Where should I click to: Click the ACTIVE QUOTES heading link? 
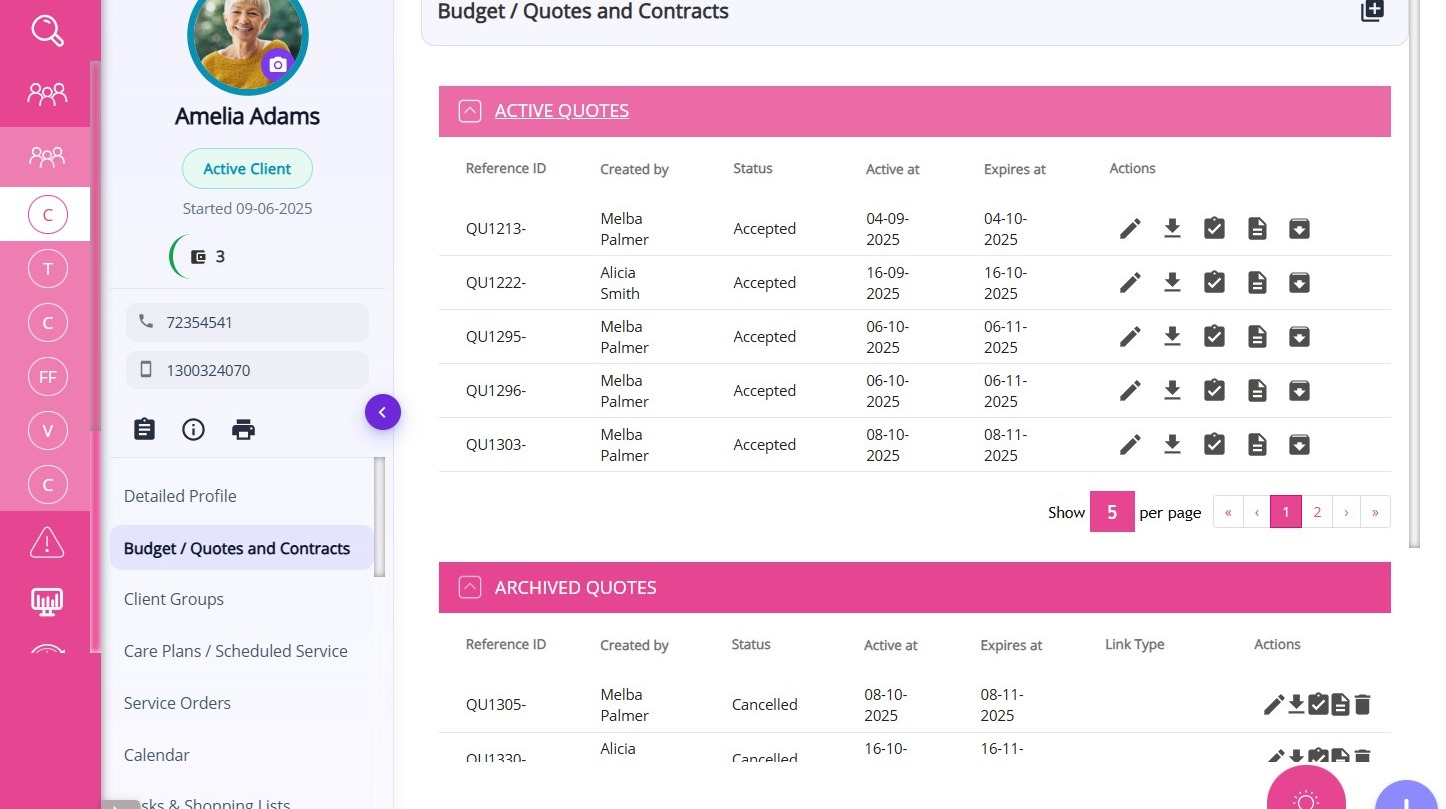coord(561,111)
